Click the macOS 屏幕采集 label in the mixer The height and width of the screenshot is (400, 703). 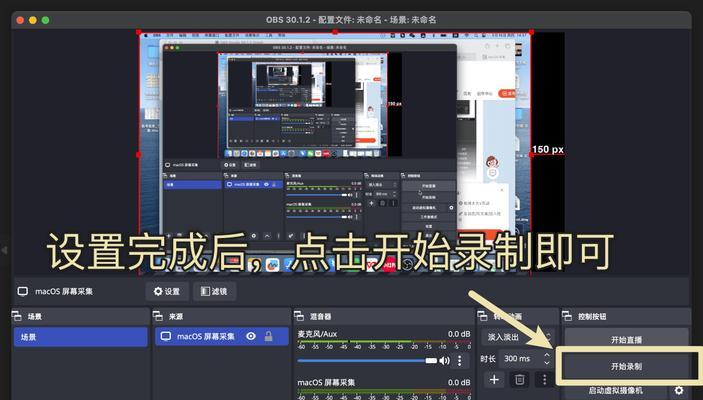tap(326, 383)
